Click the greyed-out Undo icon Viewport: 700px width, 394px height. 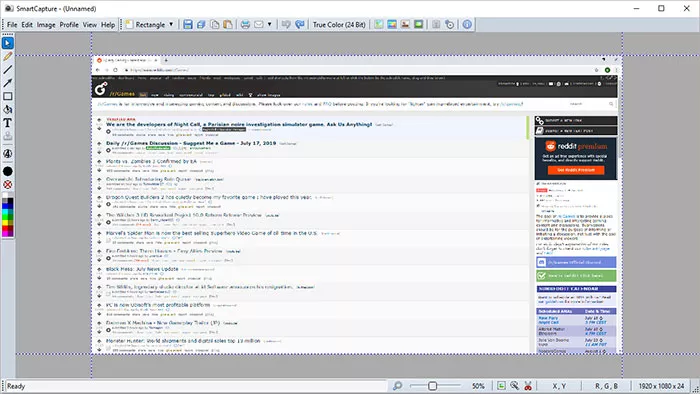pos(286,25)
